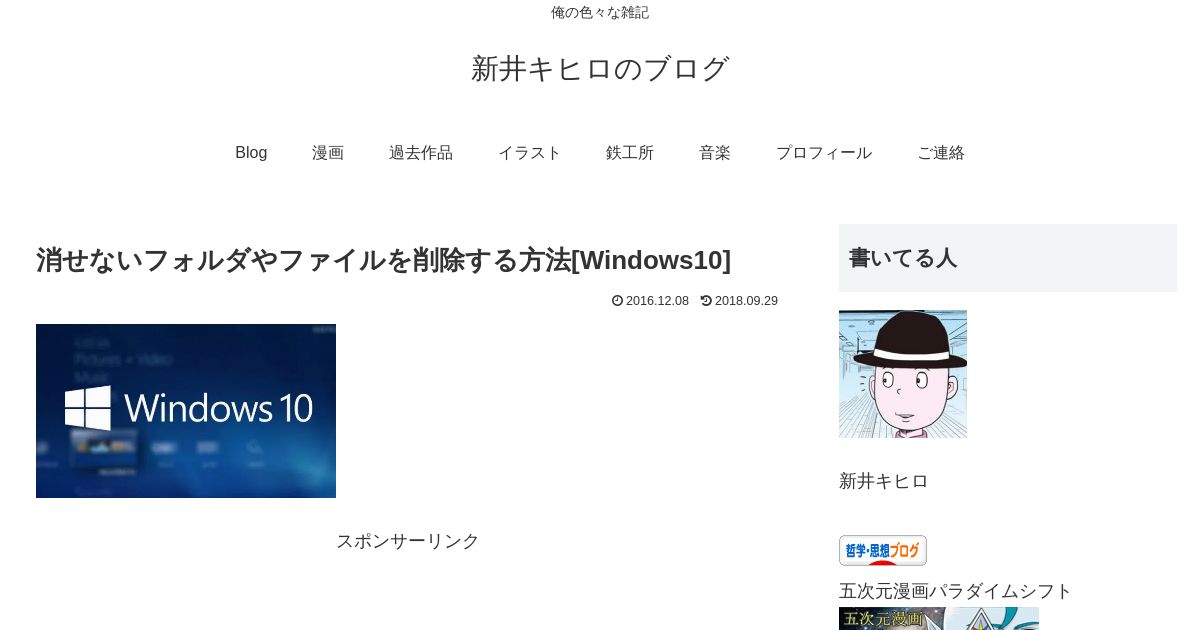1200x630 pixels.
Task: Click the published date 2016.12.08
Action: [657, 301]
